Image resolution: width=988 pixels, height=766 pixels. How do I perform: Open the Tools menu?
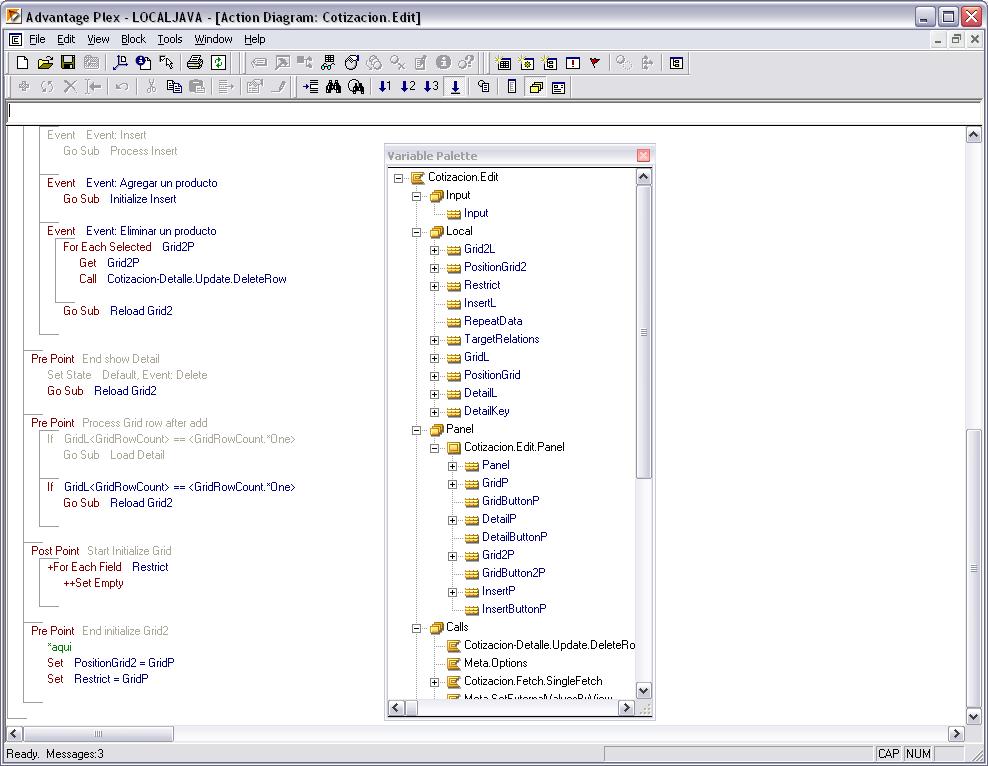[x=169, y=39]
